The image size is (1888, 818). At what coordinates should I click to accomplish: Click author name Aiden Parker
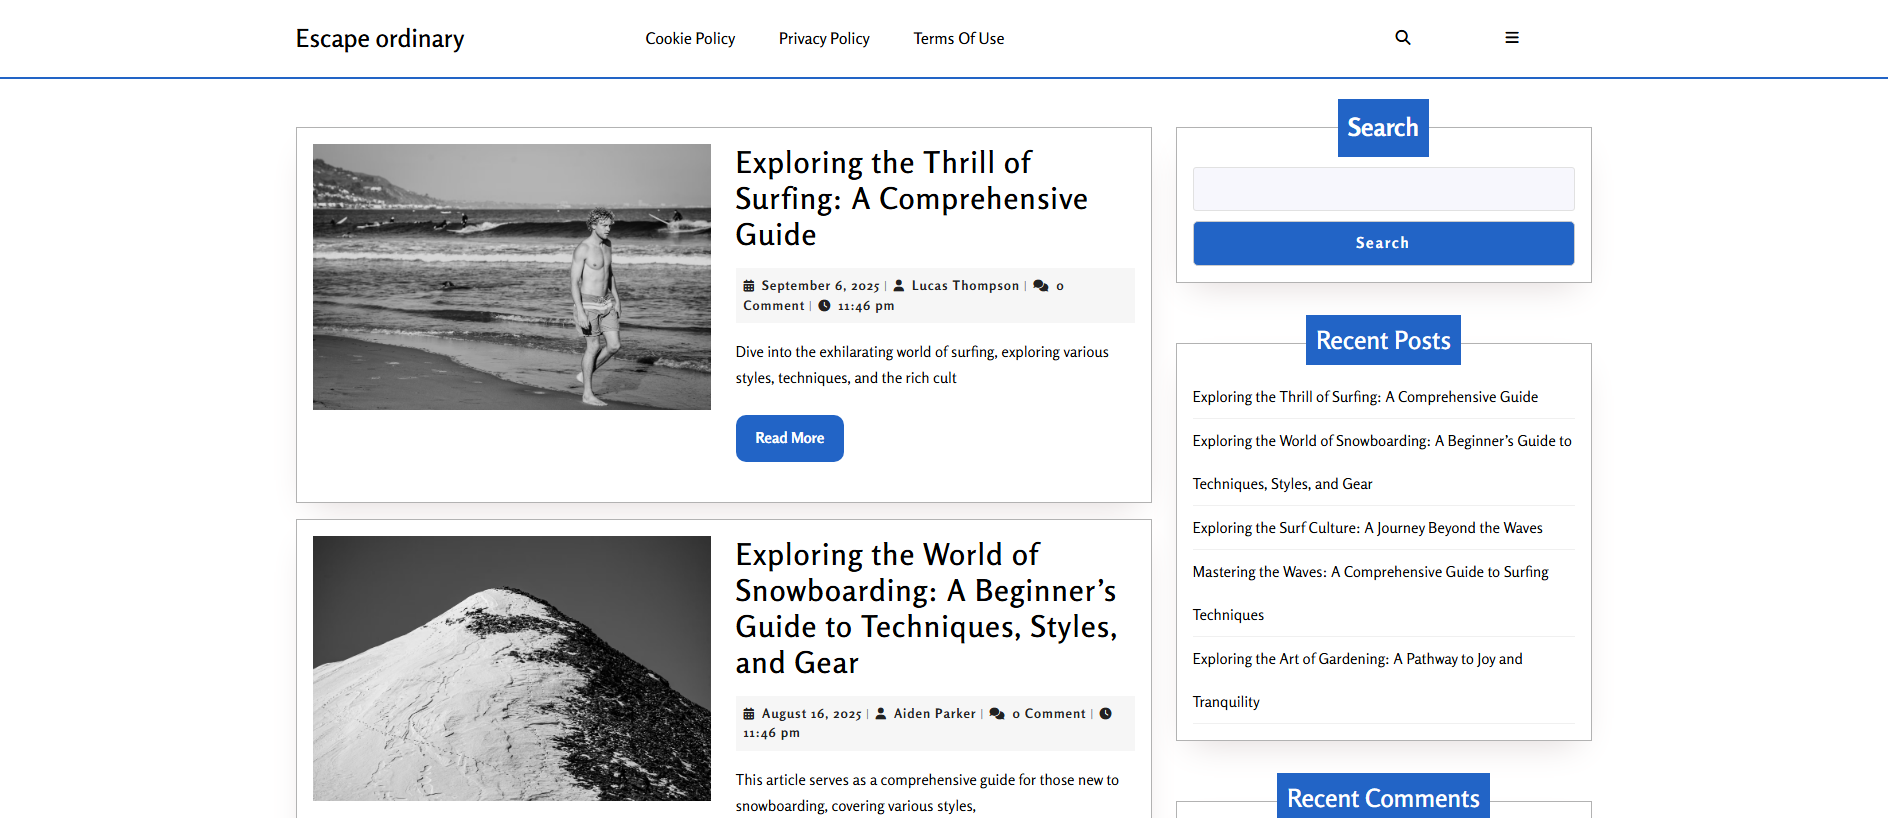click(934, 714)
